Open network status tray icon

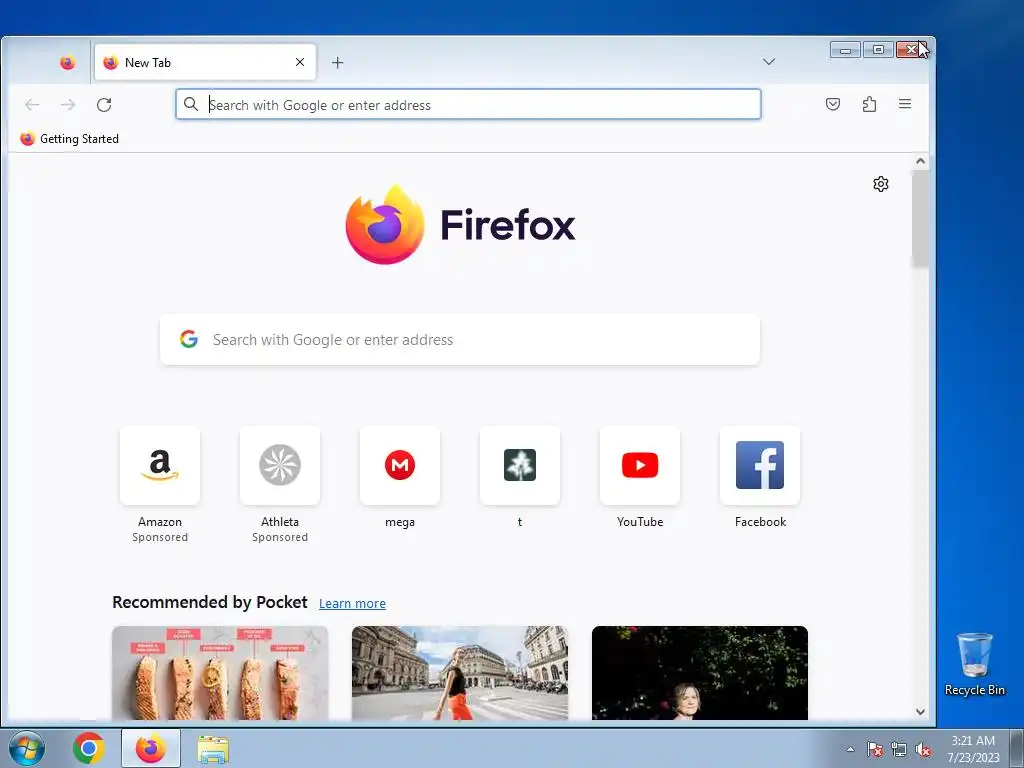tap(899, 750)
